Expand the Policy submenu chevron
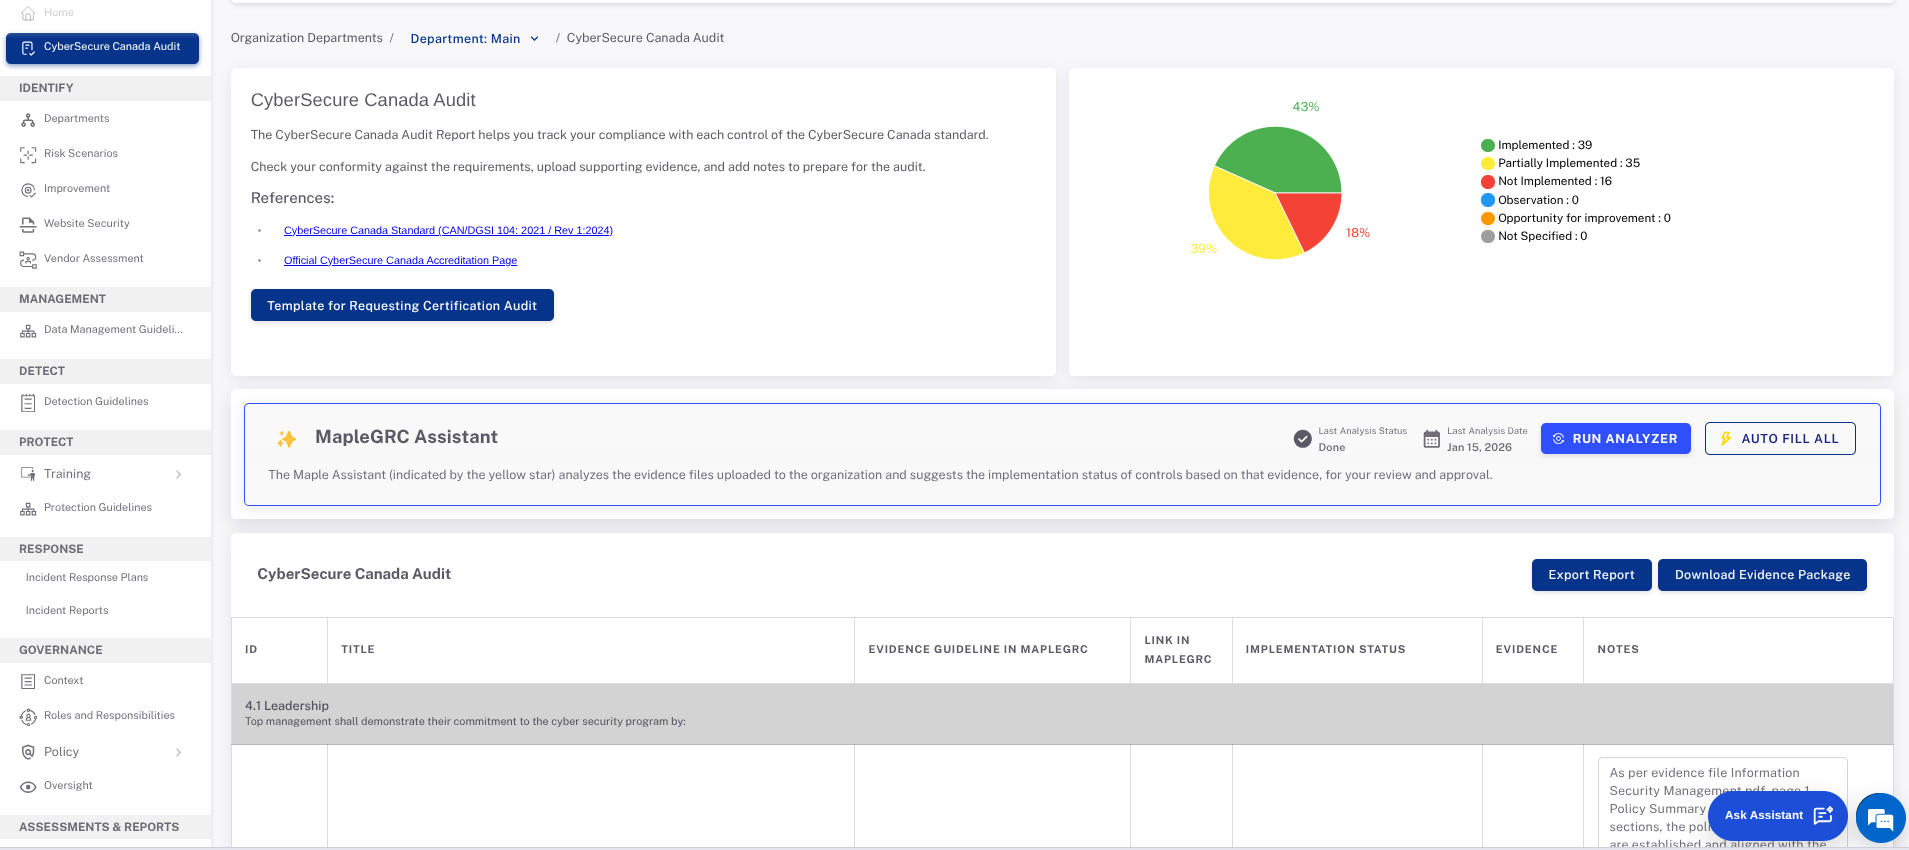Viewport: 1909px width, 850px height. click(x=178, y=752)
